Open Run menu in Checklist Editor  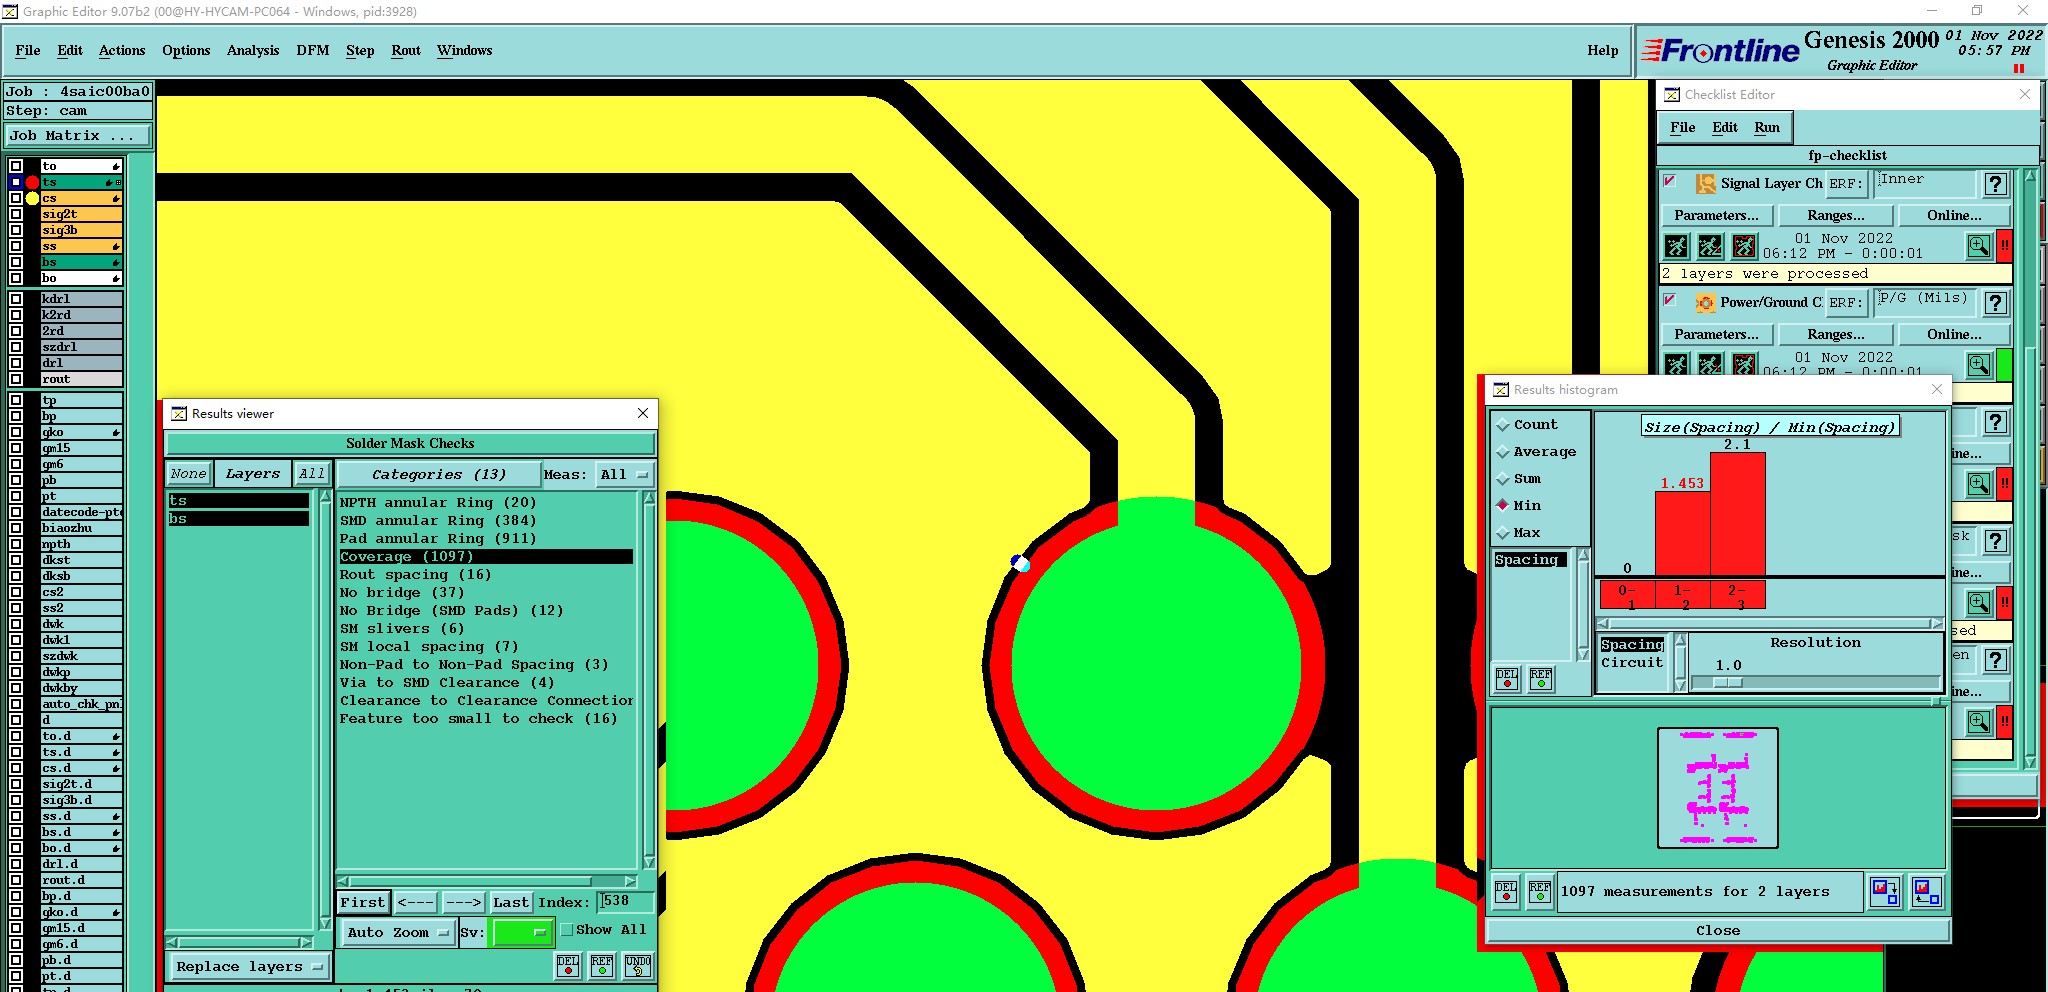pyautogui.click(x=1767, y=128)
